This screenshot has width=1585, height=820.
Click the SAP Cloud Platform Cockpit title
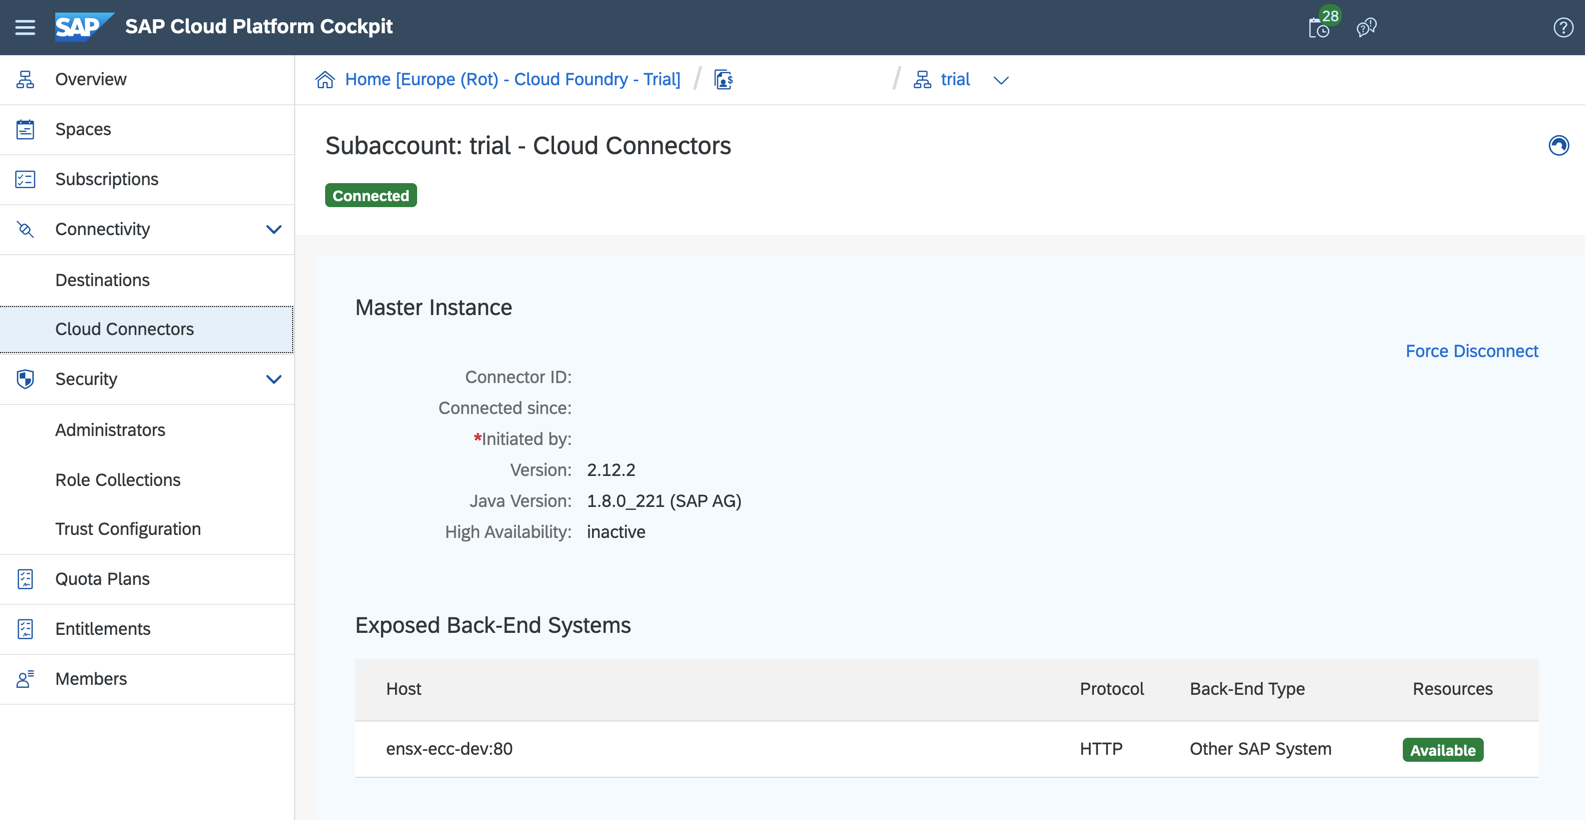pos(259,27)
